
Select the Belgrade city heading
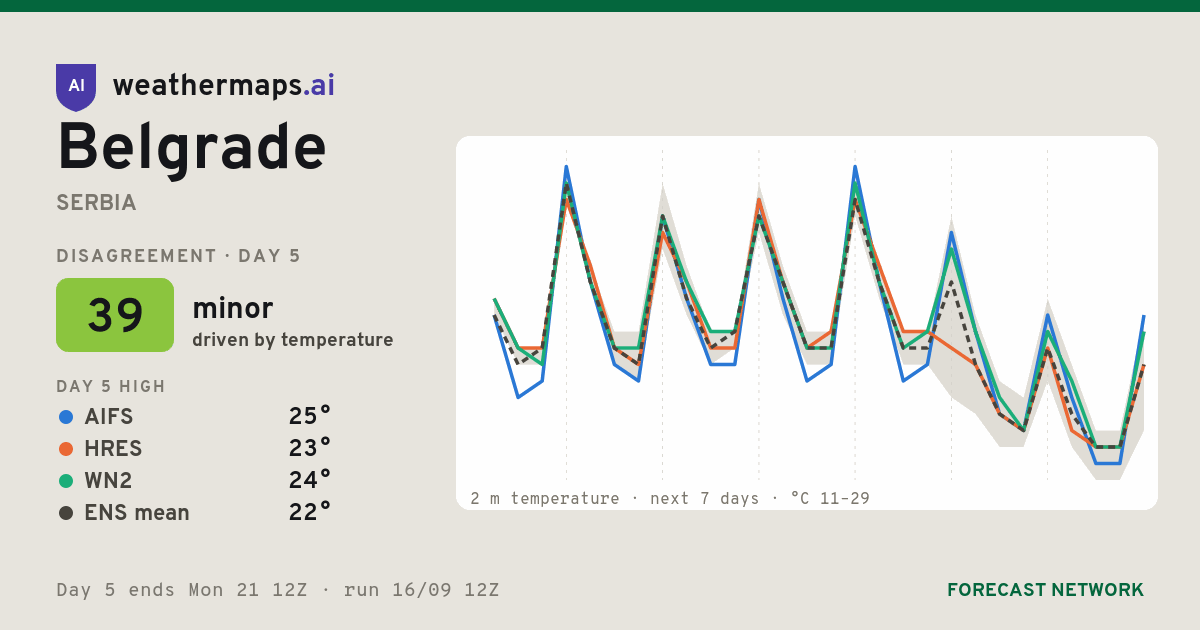click(x=192, y=148)
